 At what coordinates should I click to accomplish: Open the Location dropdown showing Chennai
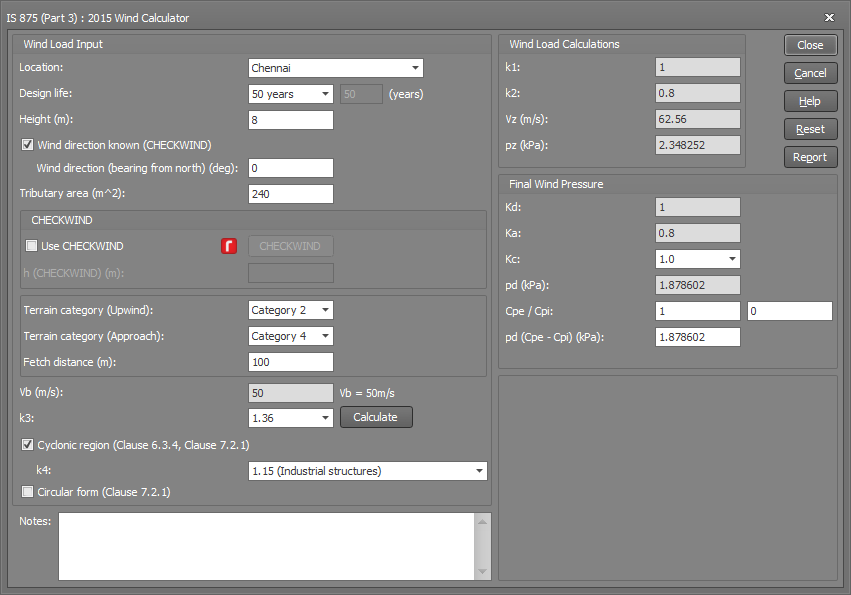[x=335, y=68]
